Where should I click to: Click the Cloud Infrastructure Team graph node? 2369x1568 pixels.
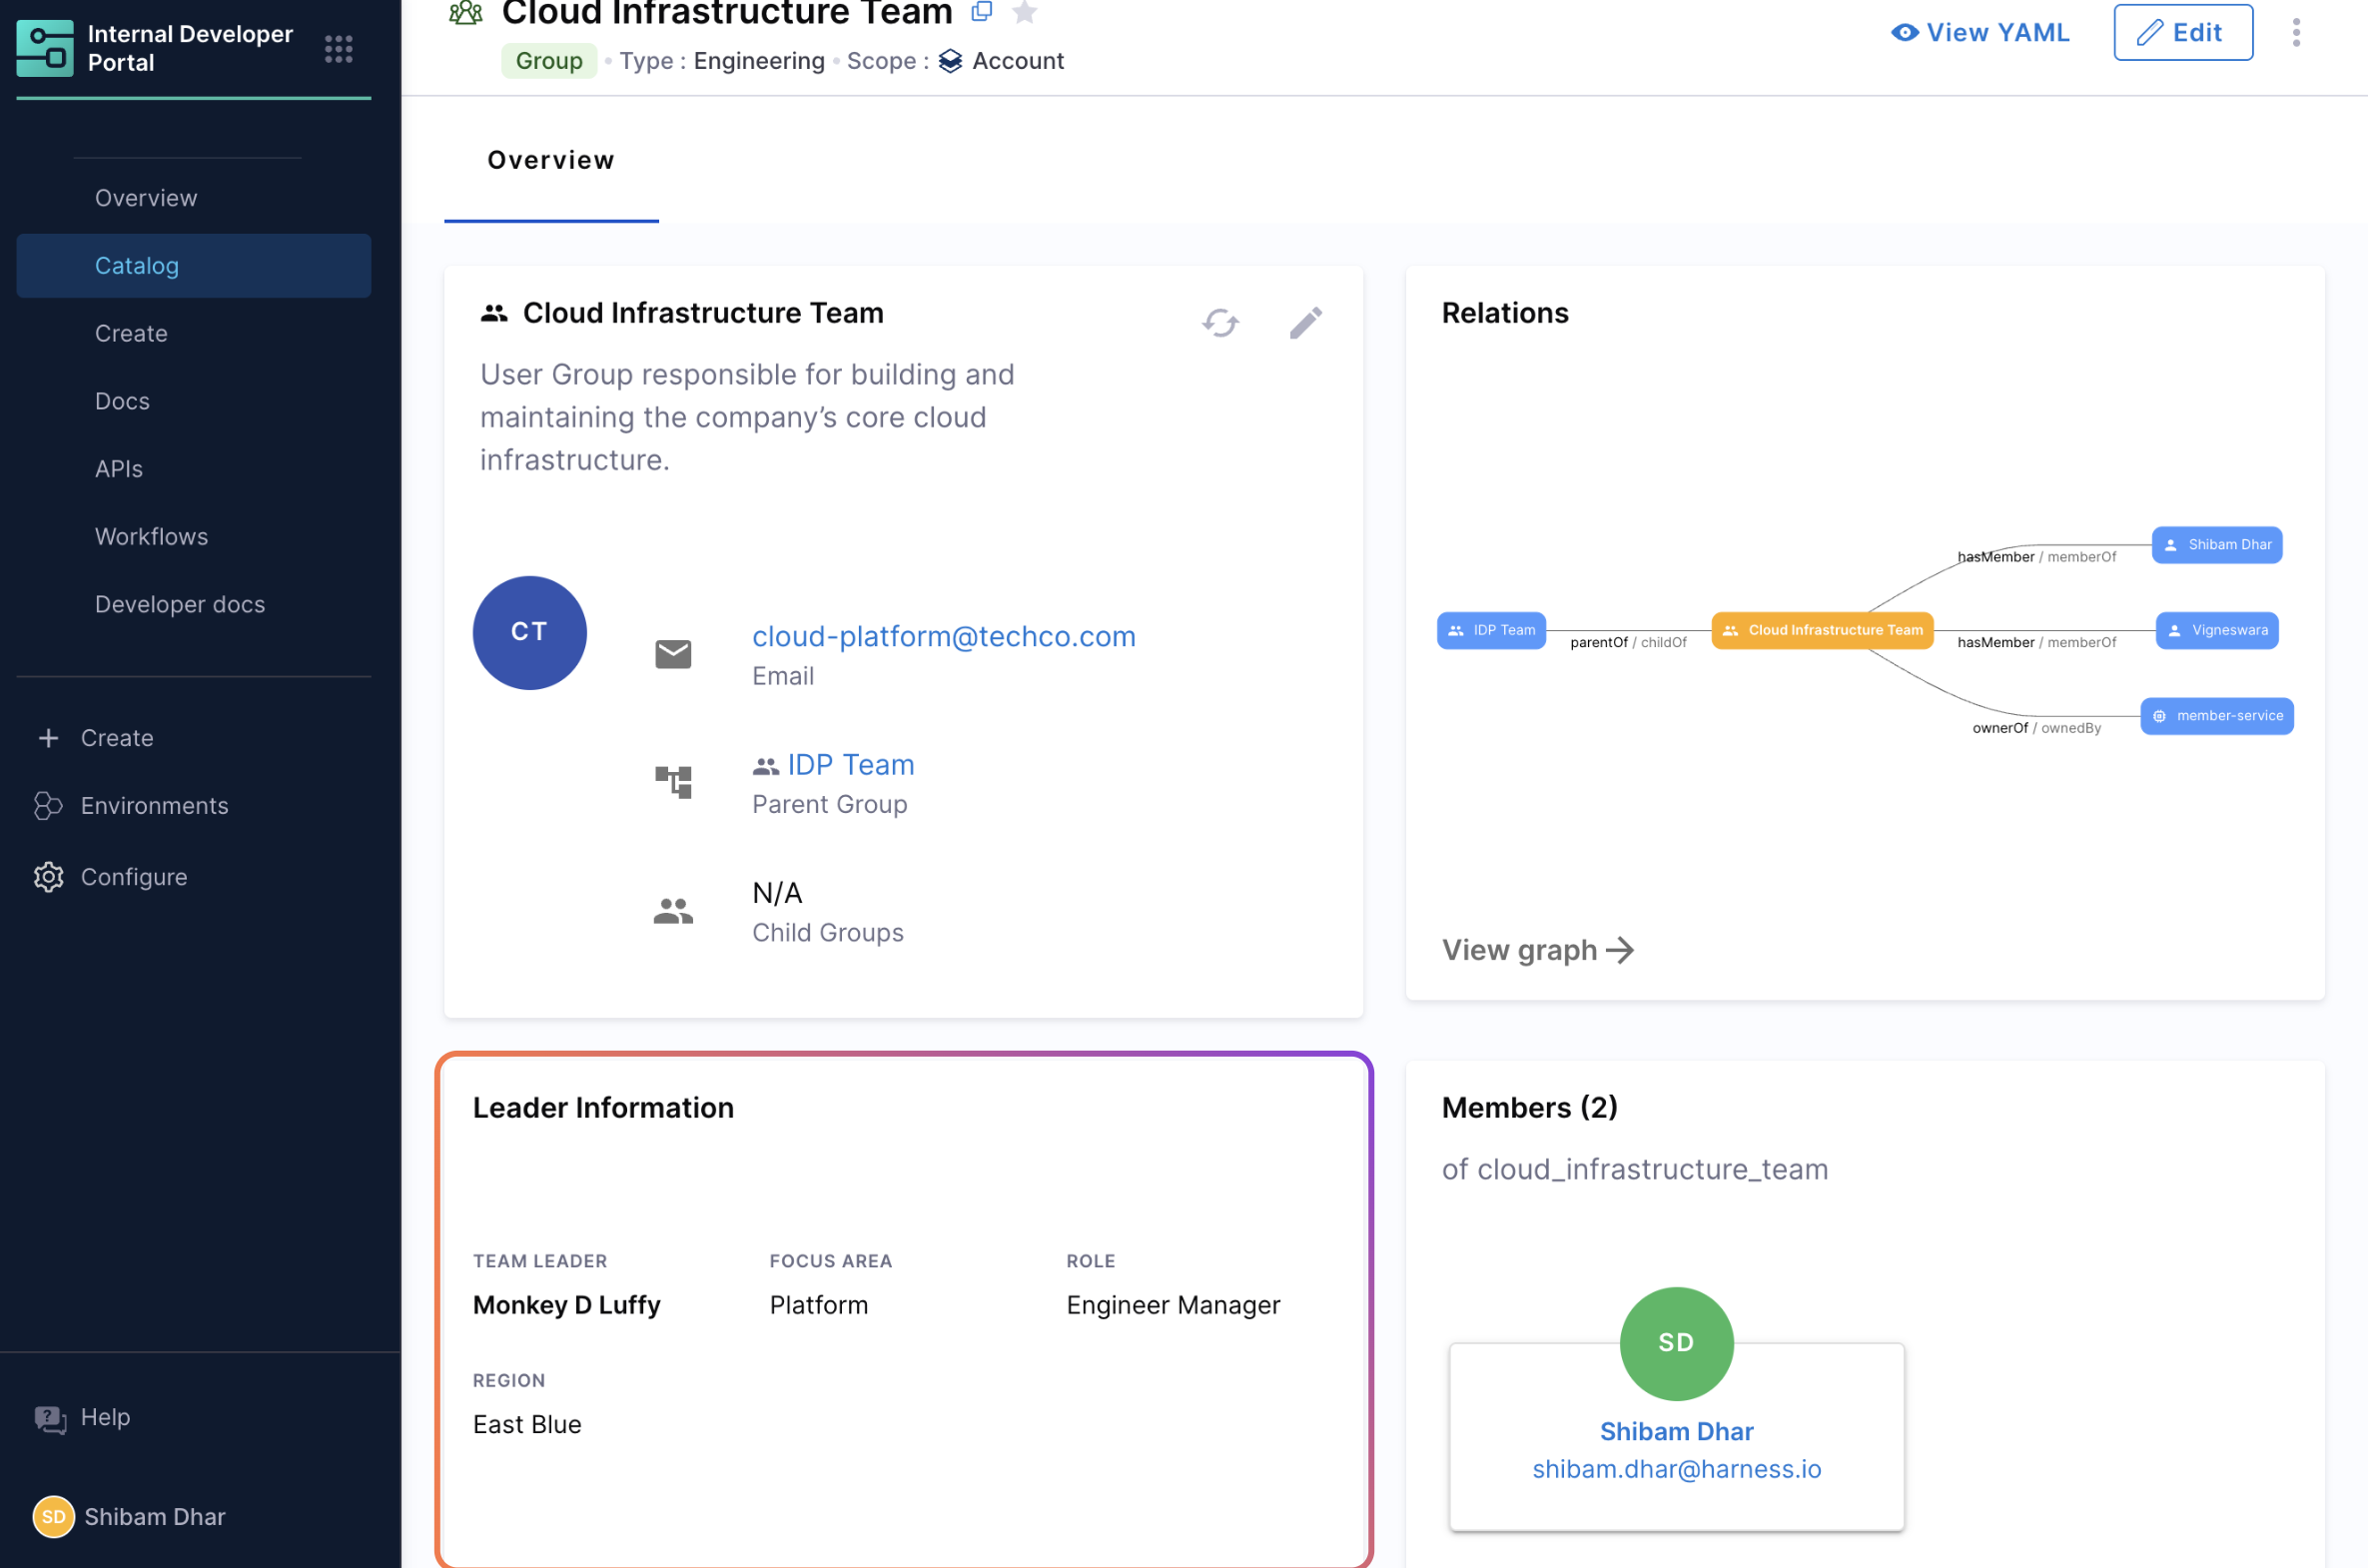[1823, 631]
